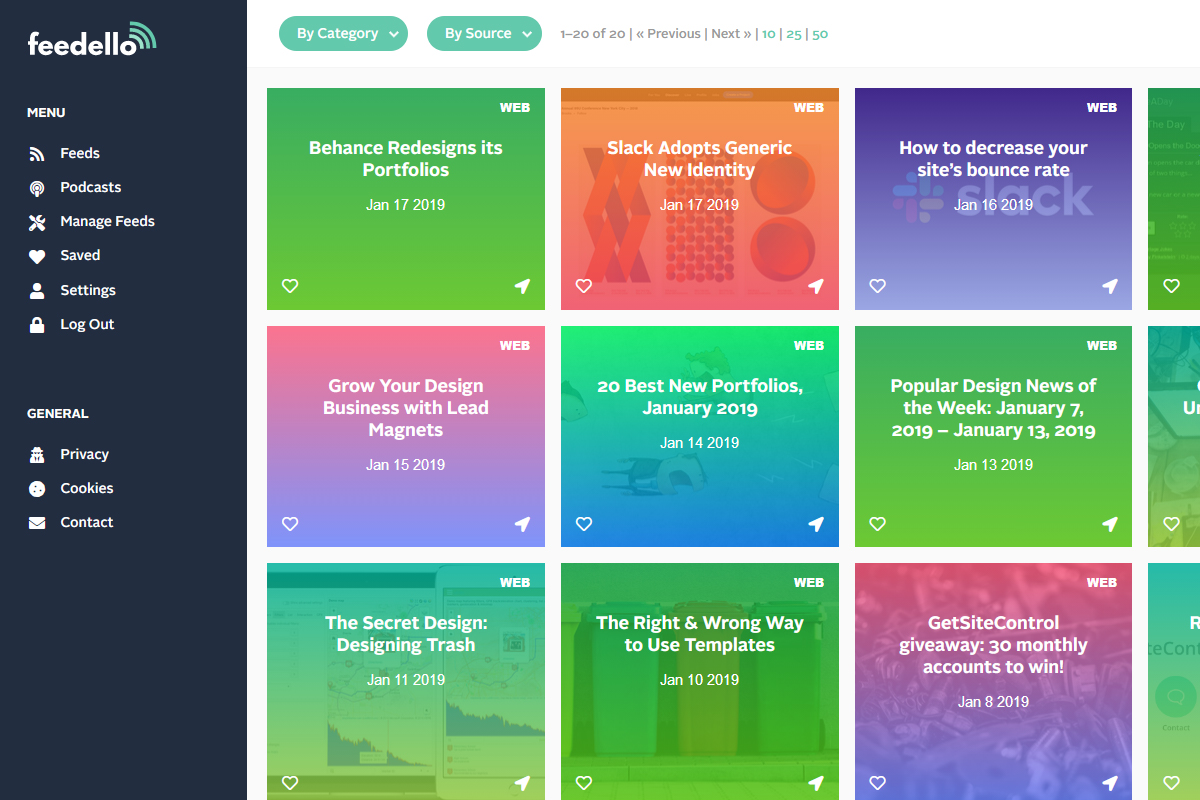Click the Jan 14 2019 date on Portfolios card

(700, 443)
